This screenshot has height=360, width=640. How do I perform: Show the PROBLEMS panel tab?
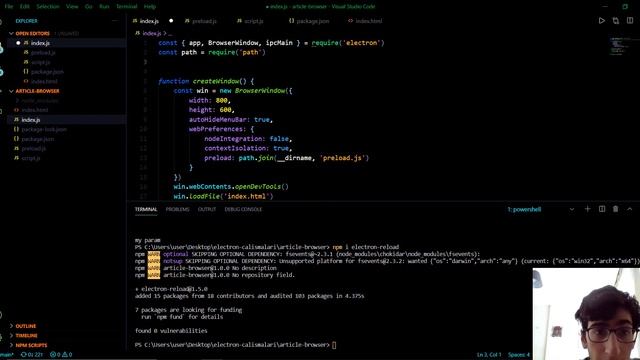pyautogui.click(x=178, y=209)
